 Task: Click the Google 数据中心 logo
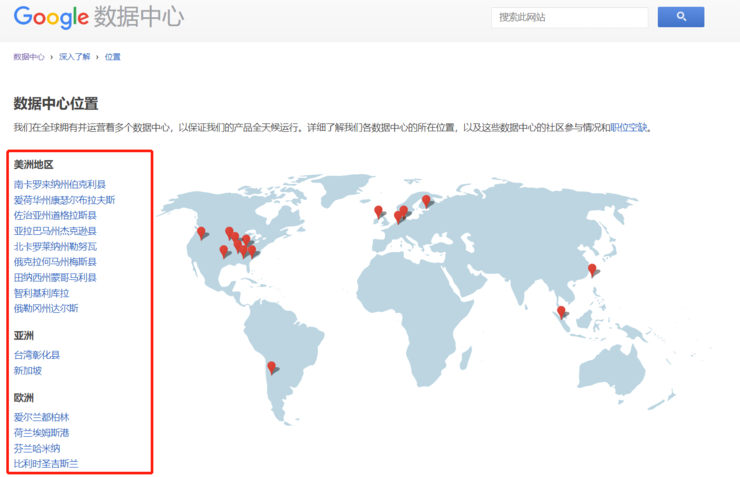point(98,17)
